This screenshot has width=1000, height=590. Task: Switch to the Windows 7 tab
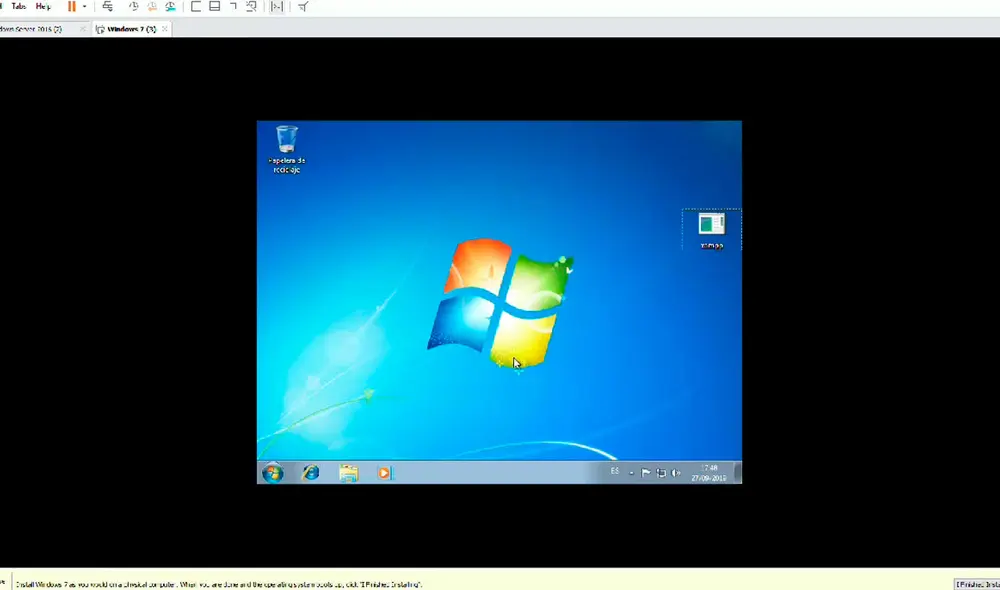(130, 29)
